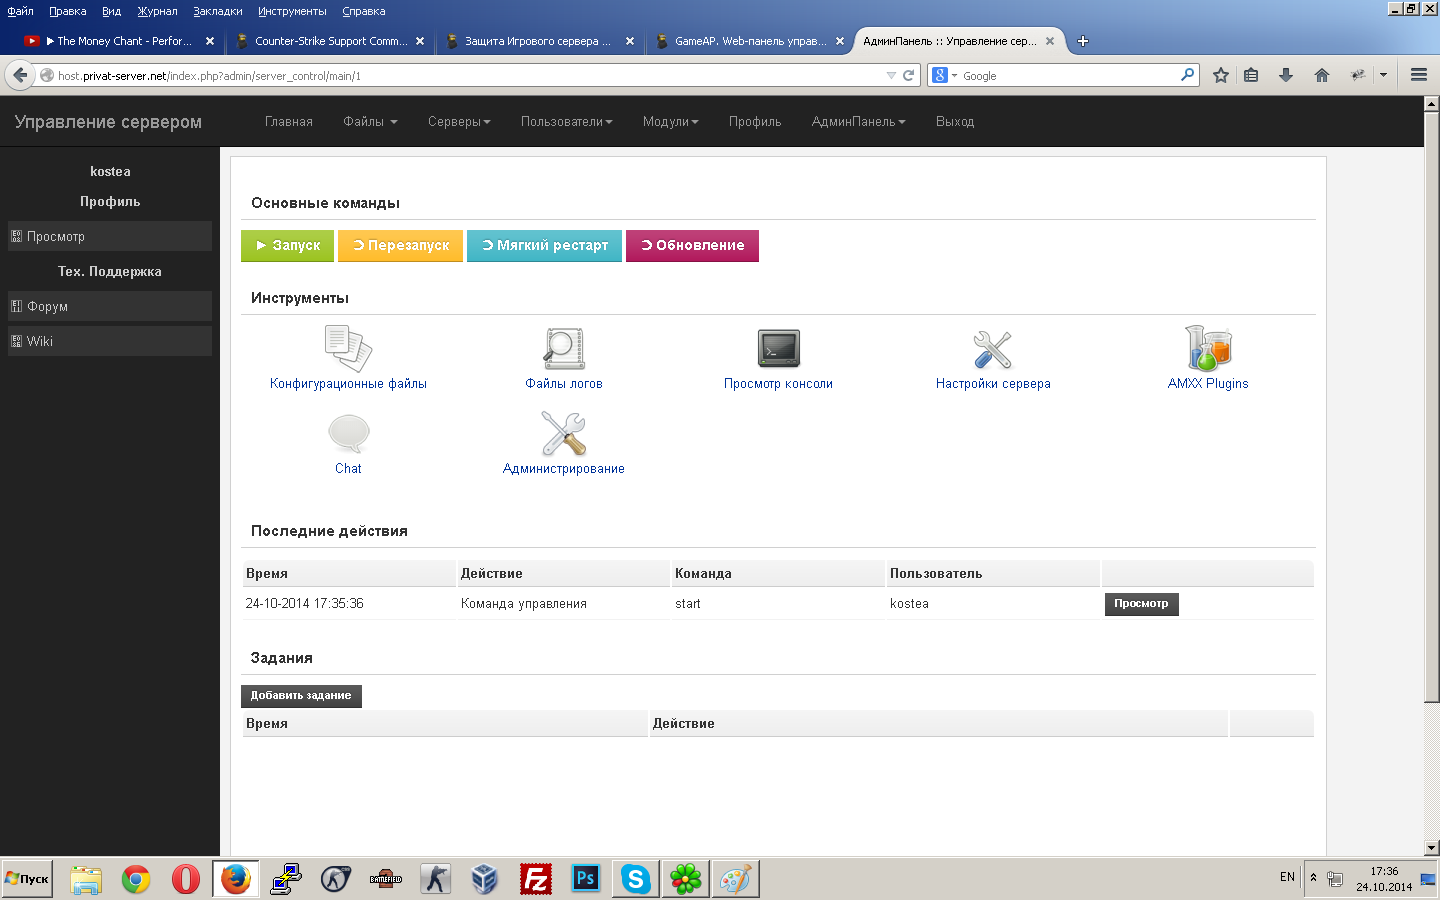
Task: Switch to the Counter-Strike Support Comm tab
Action: click(x=330, y=41)
